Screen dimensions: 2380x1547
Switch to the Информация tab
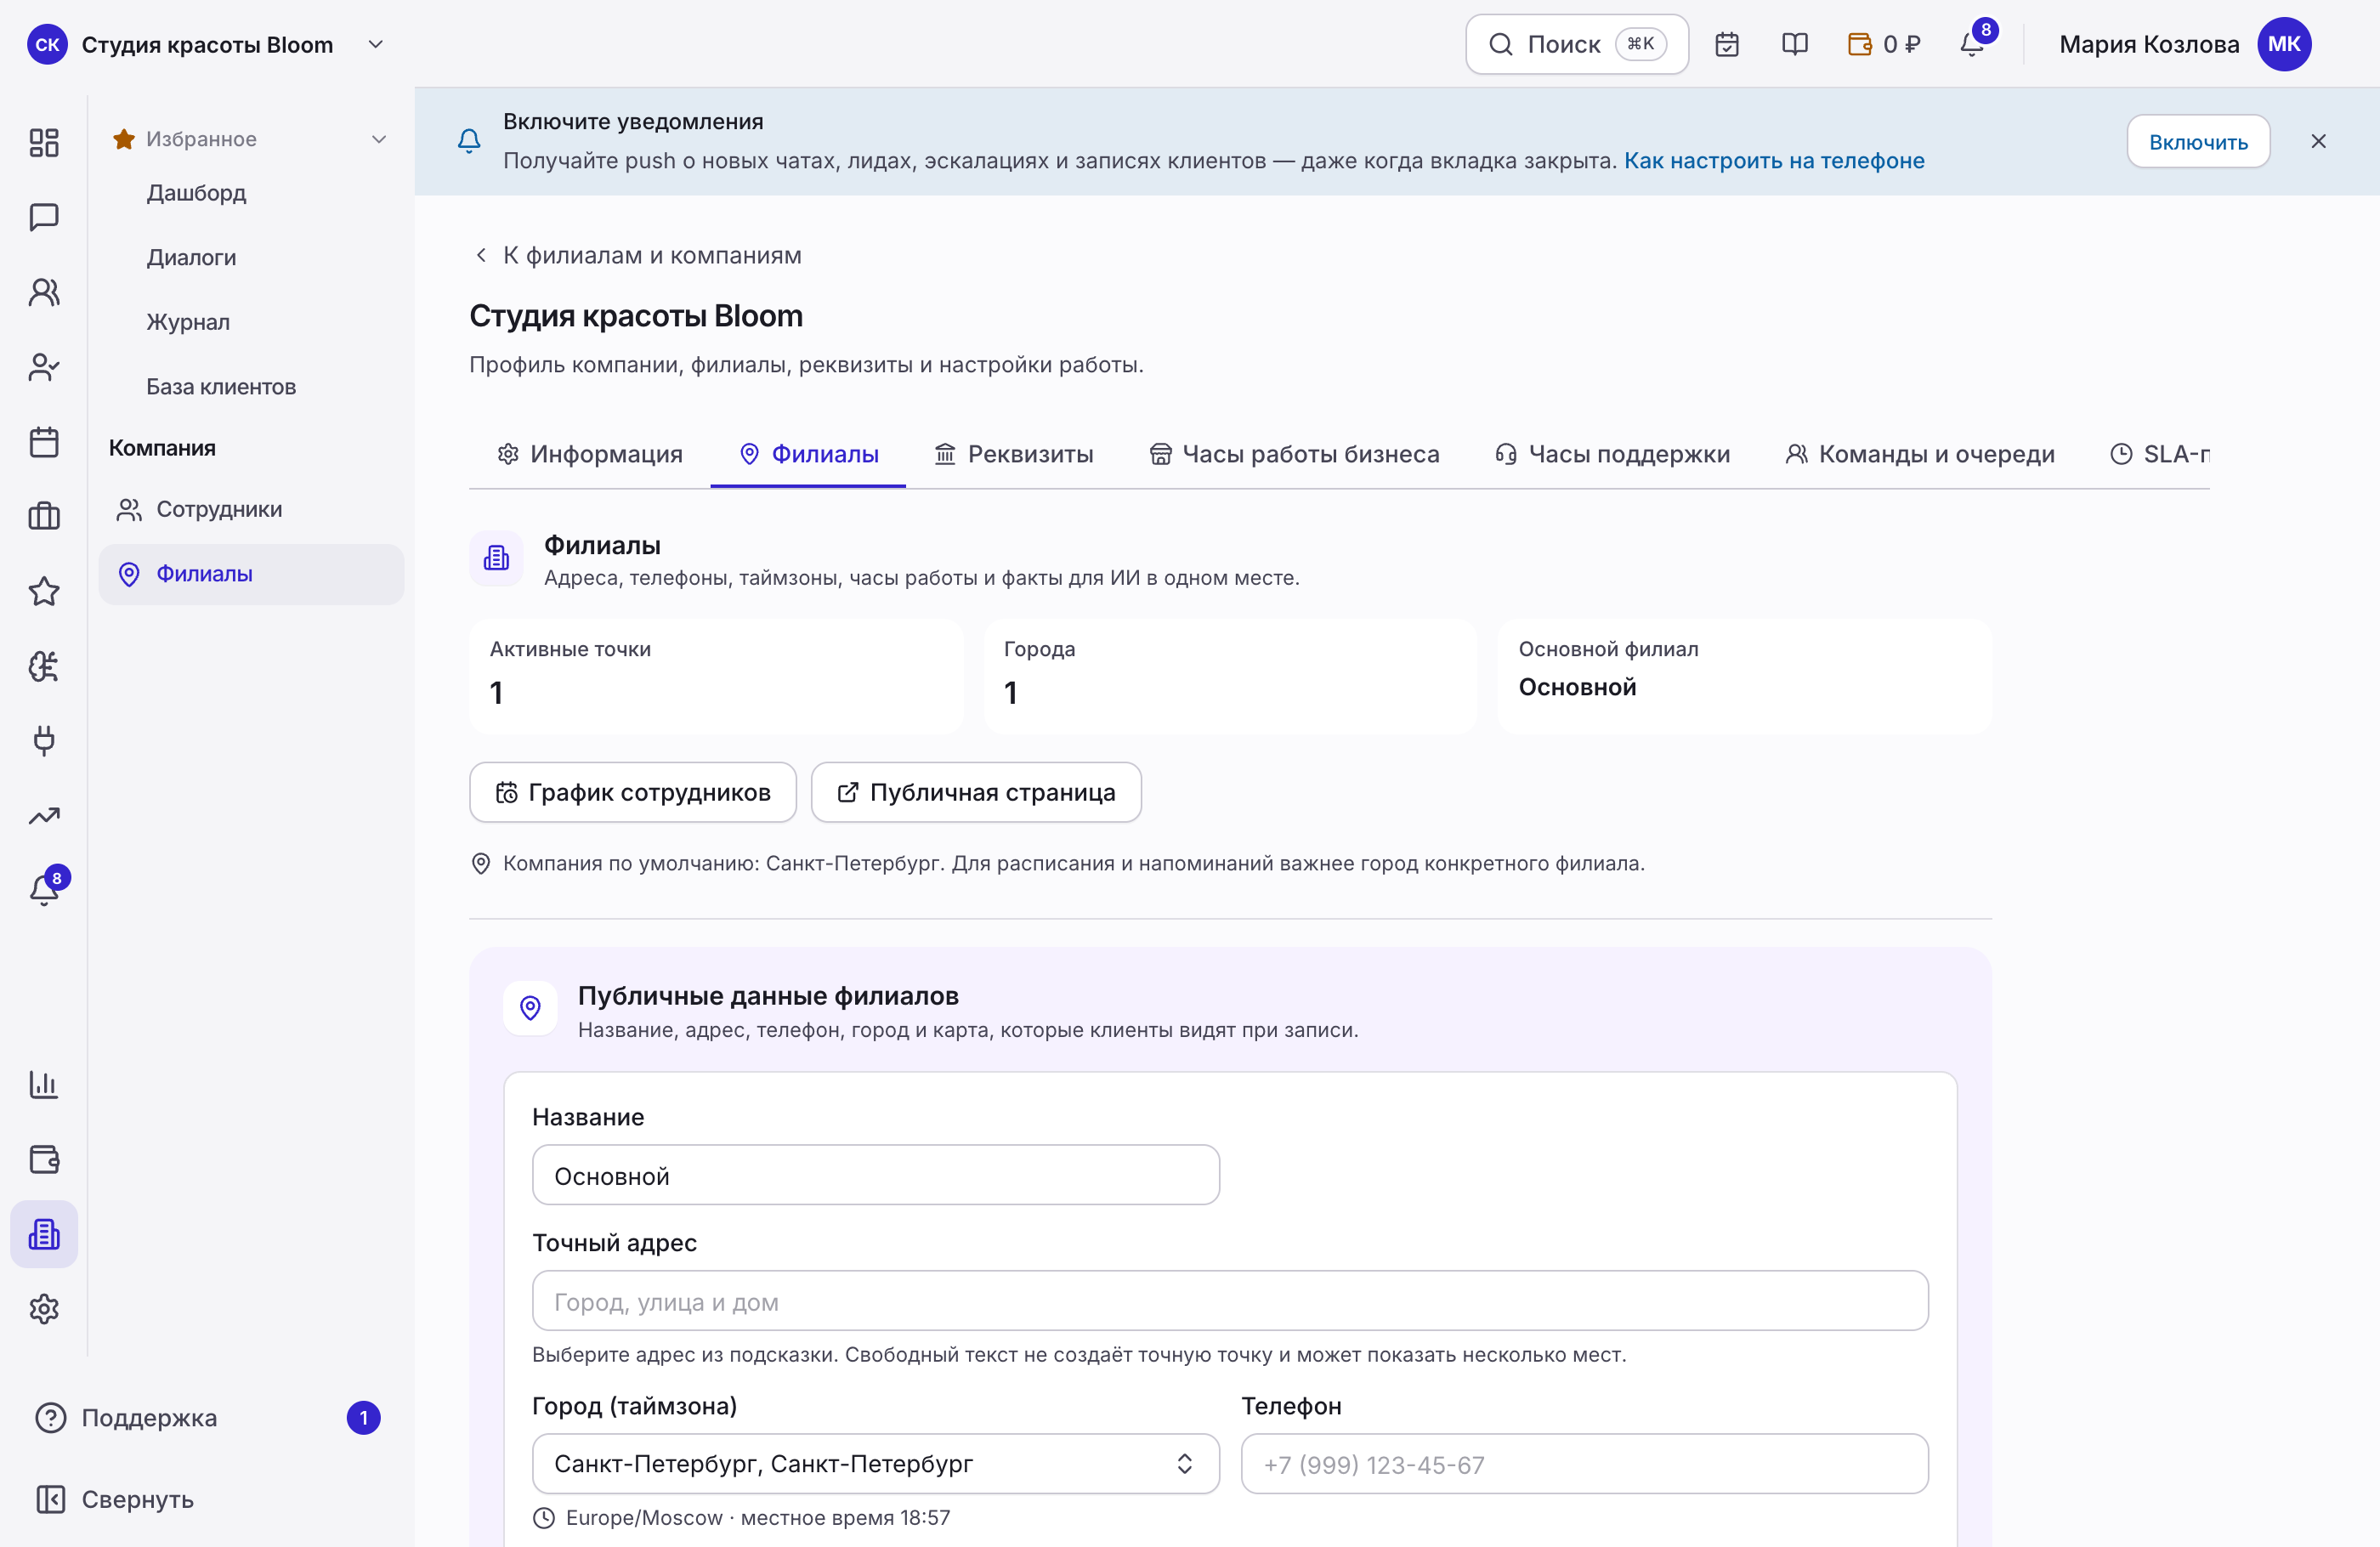[x=590, y=454]
